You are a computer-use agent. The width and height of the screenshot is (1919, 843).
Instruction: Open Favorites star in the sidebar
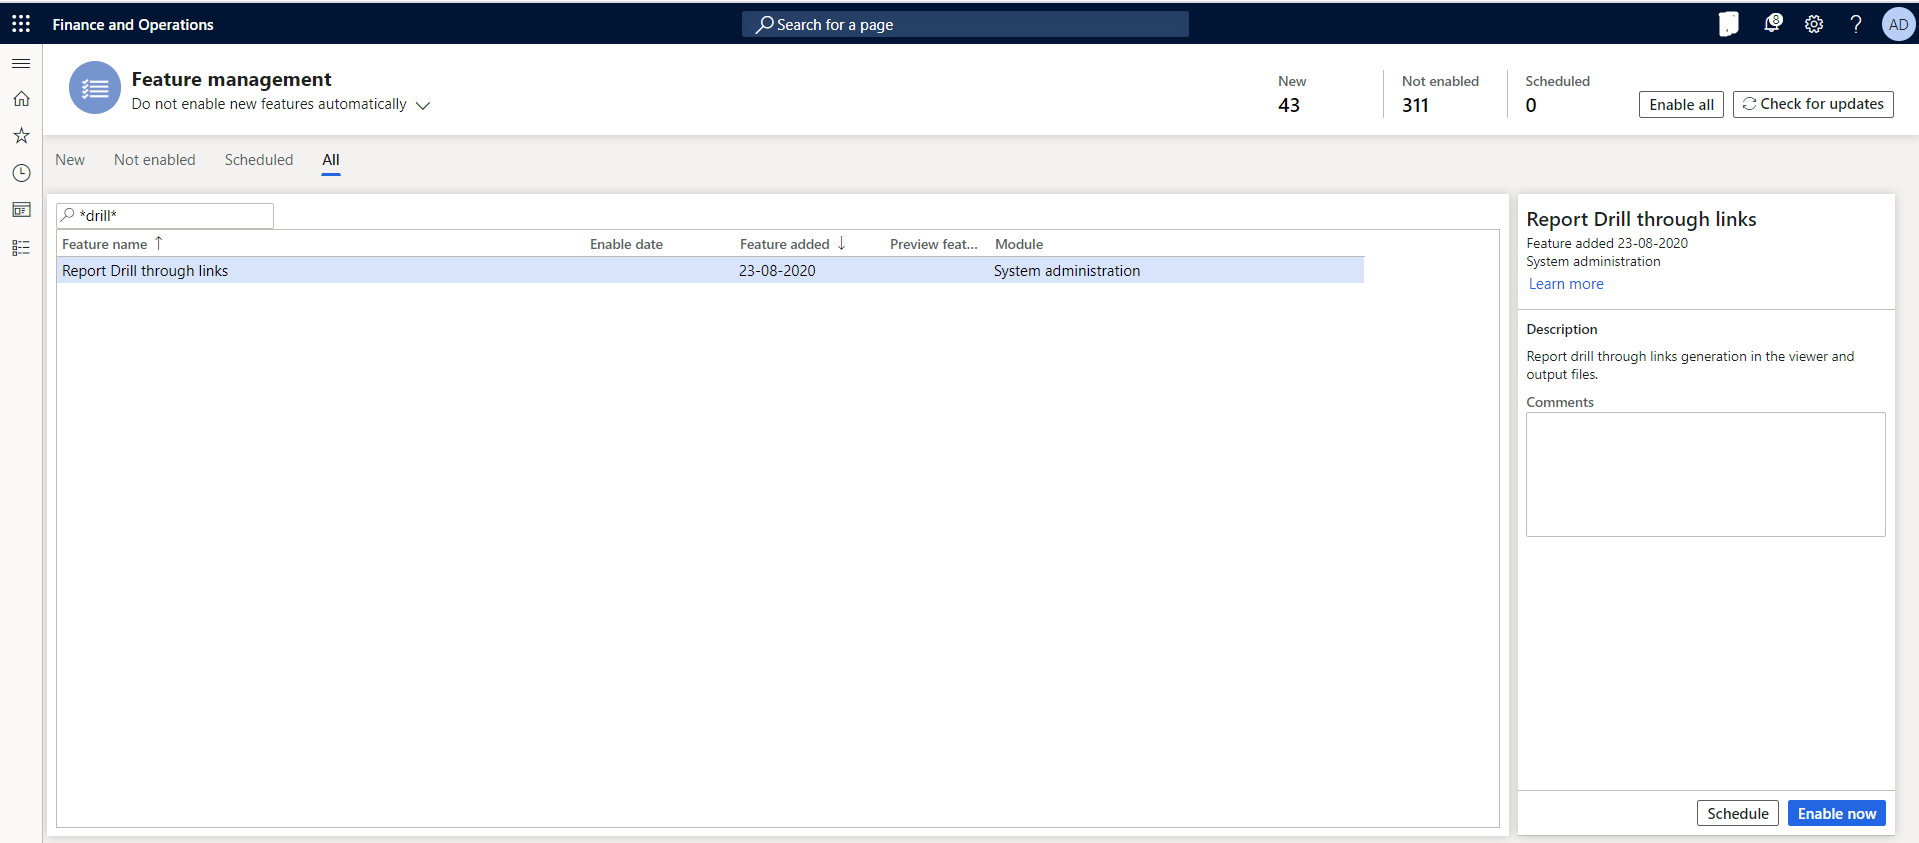click(x=21, y=135)
